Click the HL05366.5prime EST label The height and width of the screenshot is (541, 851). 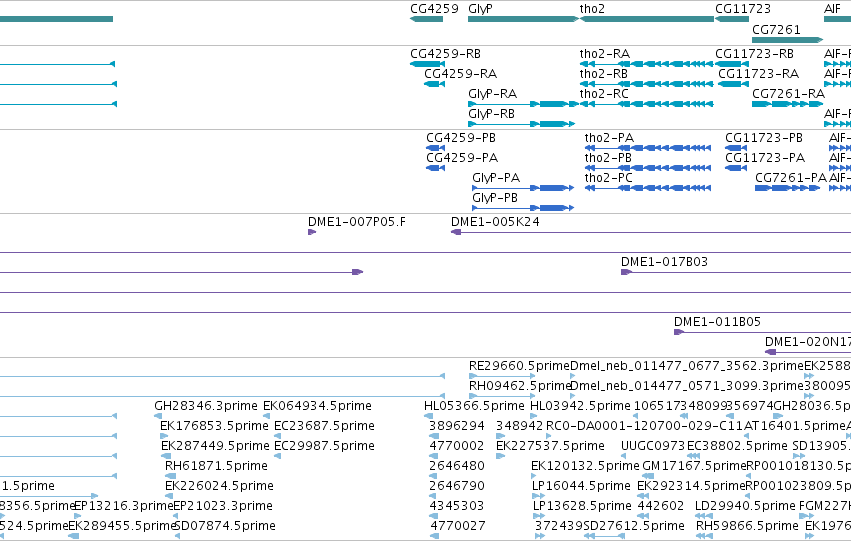pyautogui.click(x=474, y=406)
